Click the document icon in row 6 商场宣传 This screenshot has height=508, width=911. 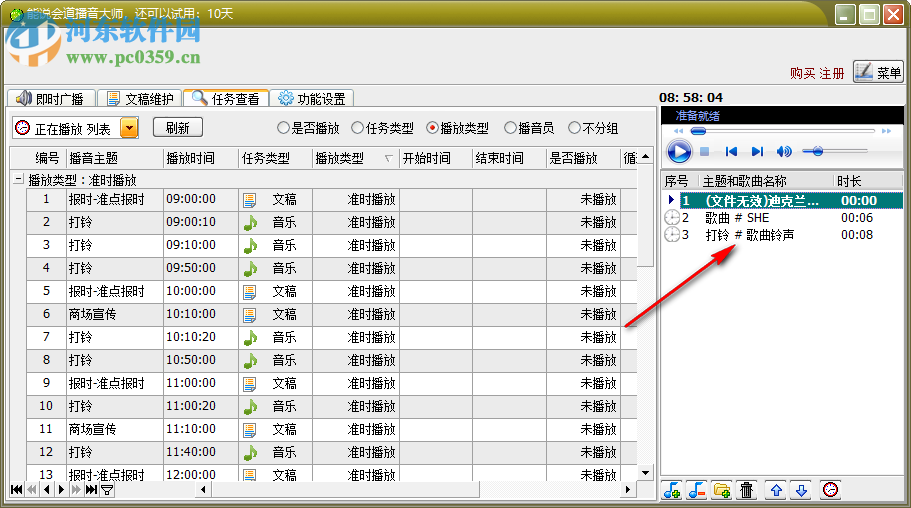pyautogui.click(x=250, y=316)
